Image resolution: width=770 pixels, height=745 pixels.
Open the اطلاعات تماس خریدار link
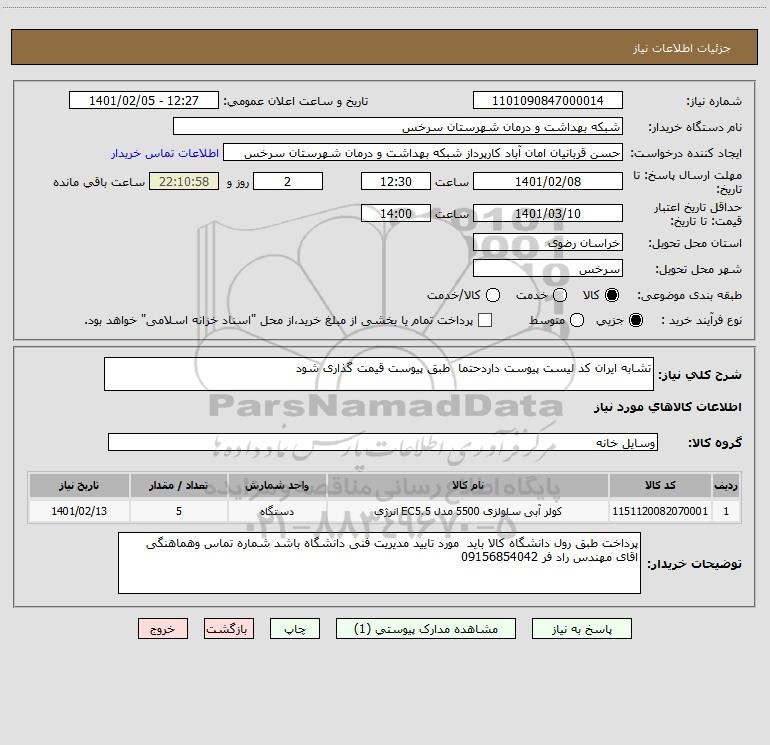click(x=165, y=153)
